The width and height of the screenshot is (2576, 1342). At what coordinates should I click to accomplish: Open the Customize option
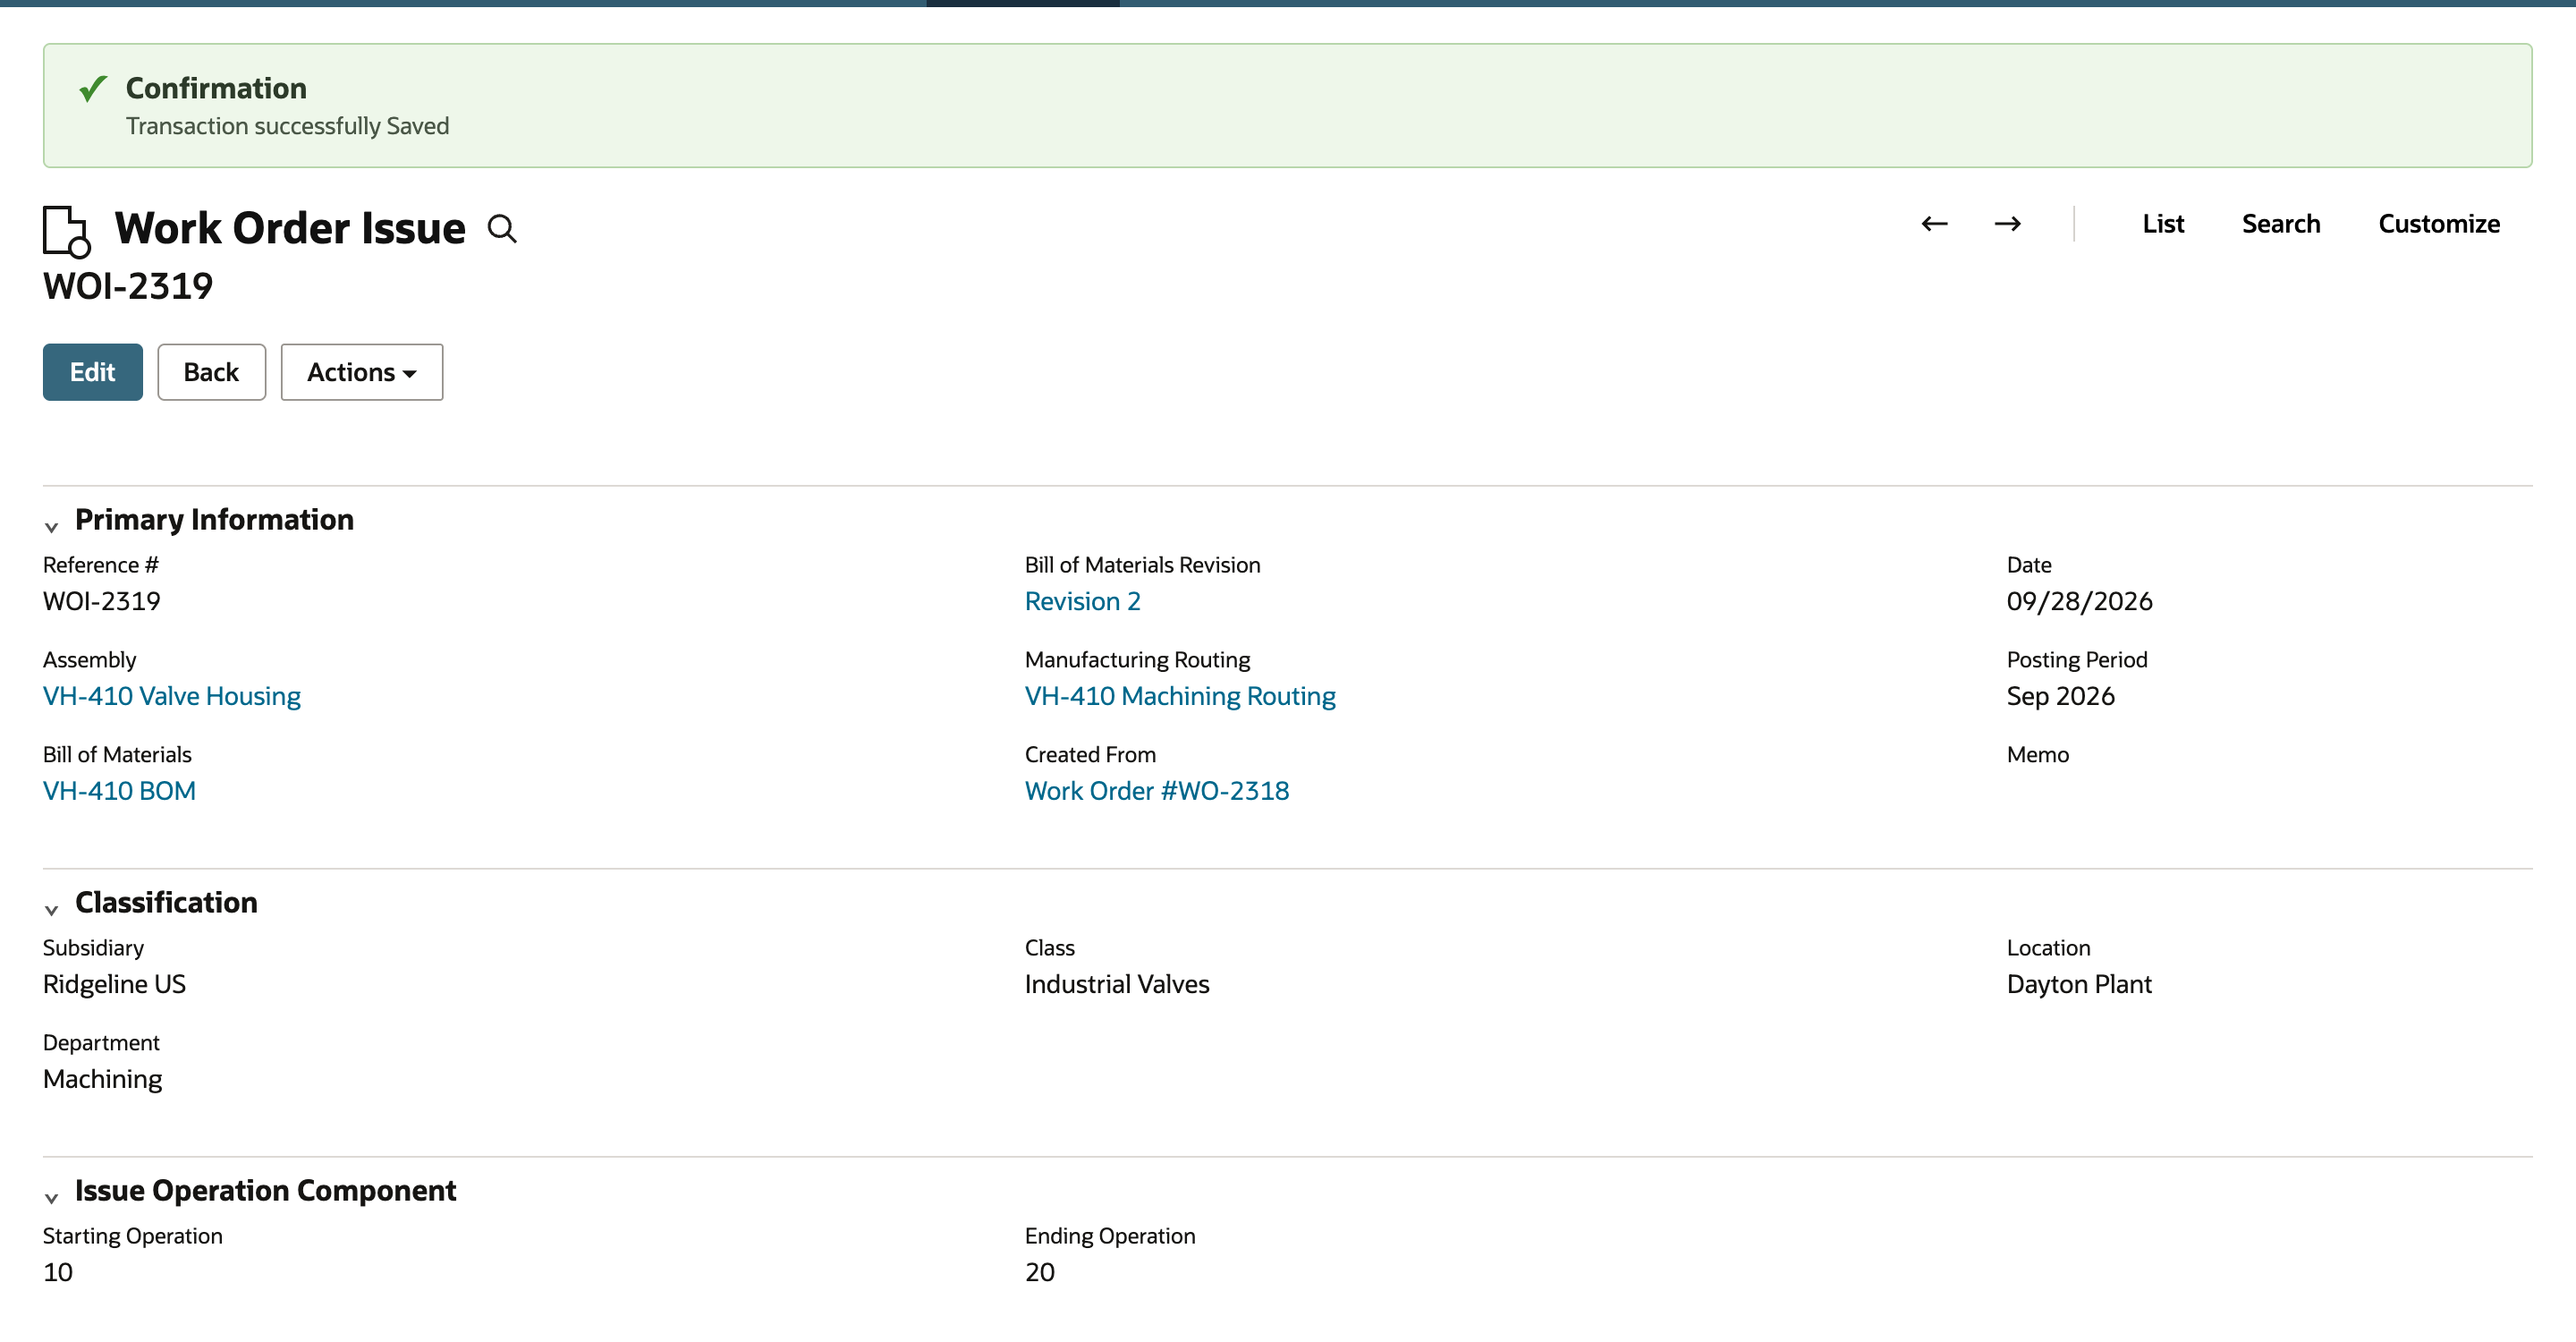click(x=2438, y=224)
